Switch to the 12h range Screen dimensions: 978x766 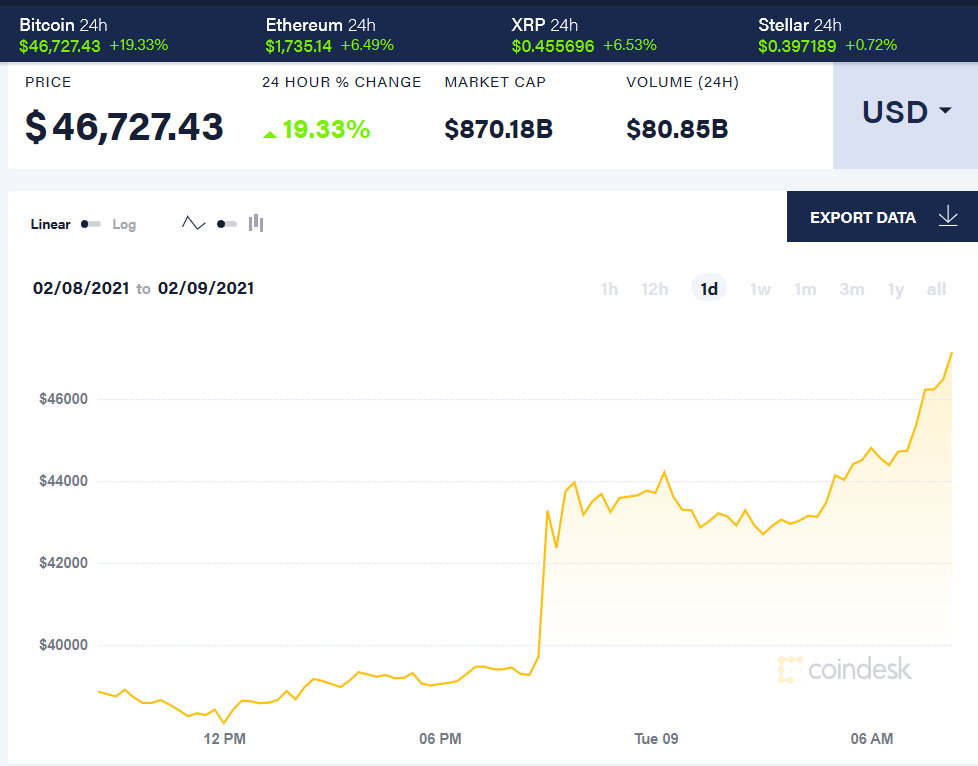tap(655, 289)
